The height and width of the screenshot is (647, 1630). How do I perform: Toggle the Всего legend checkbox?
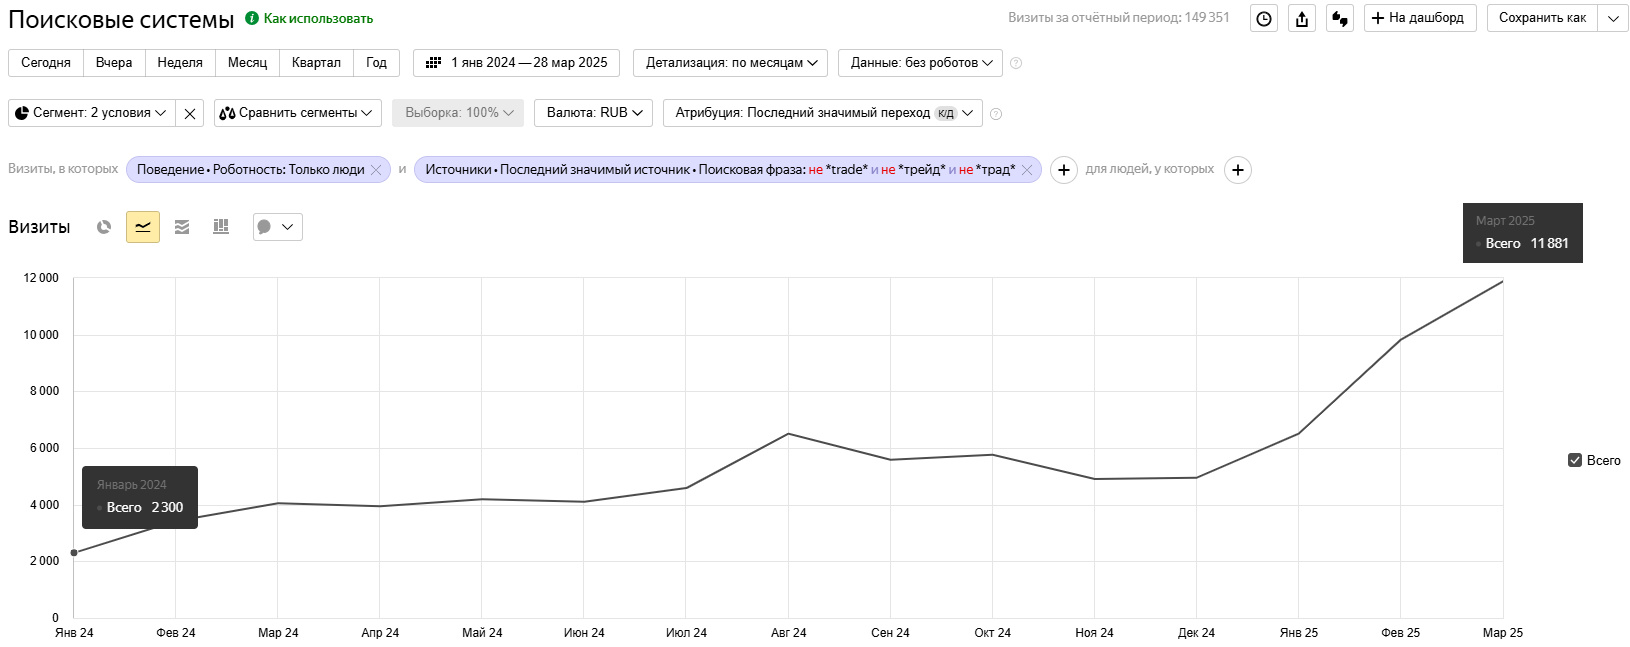1575,460
